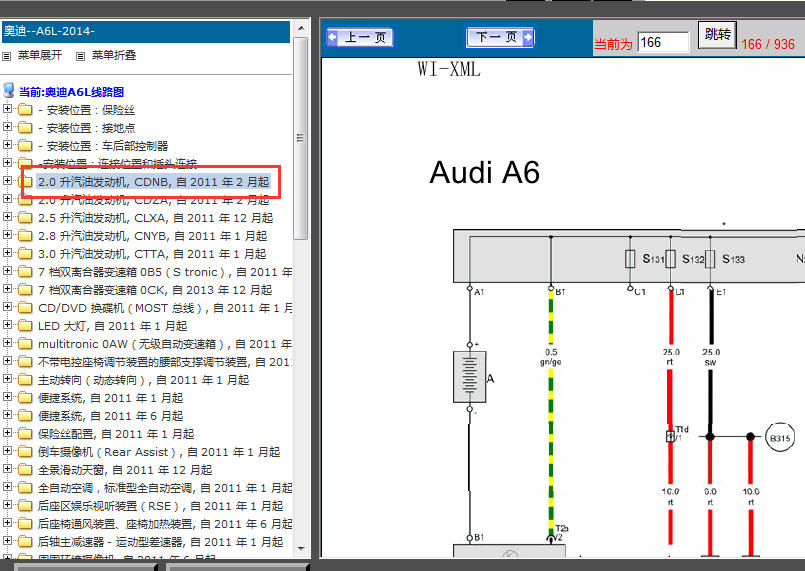Click folder icon for 倒车摄像机 Rear Assist
The width and height of the screenshot is (805, 571).
click(x=25, y=451)
